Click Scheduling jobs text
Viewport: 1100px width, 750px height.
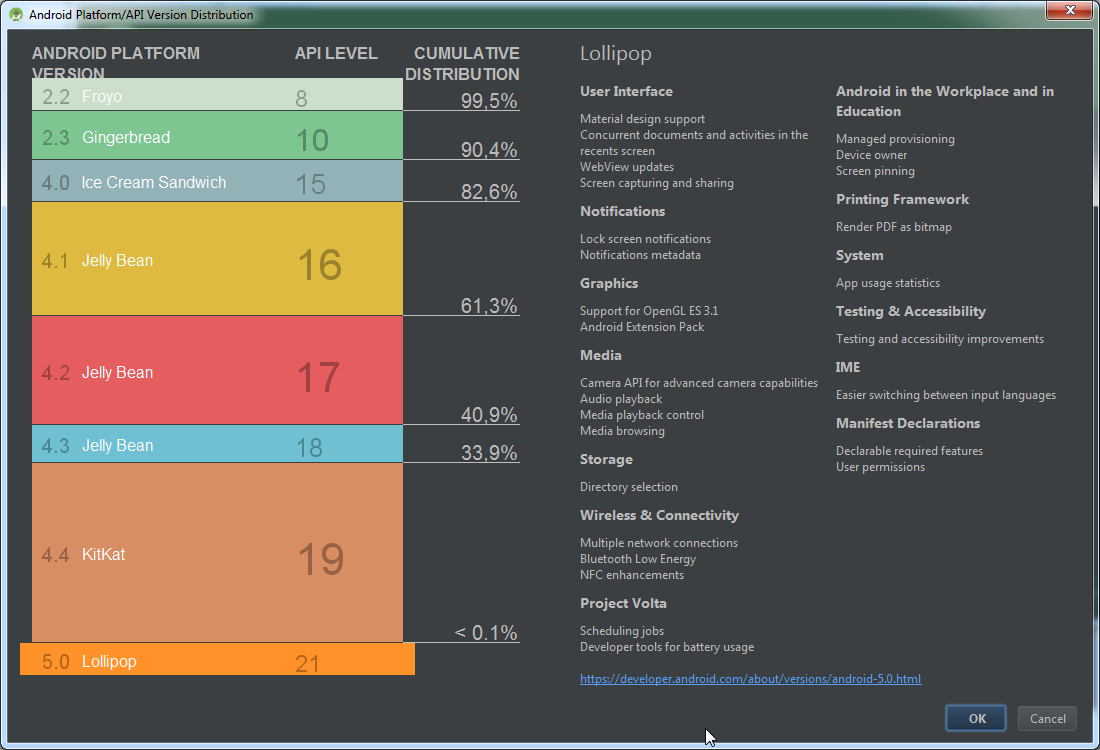pos(622,631)
